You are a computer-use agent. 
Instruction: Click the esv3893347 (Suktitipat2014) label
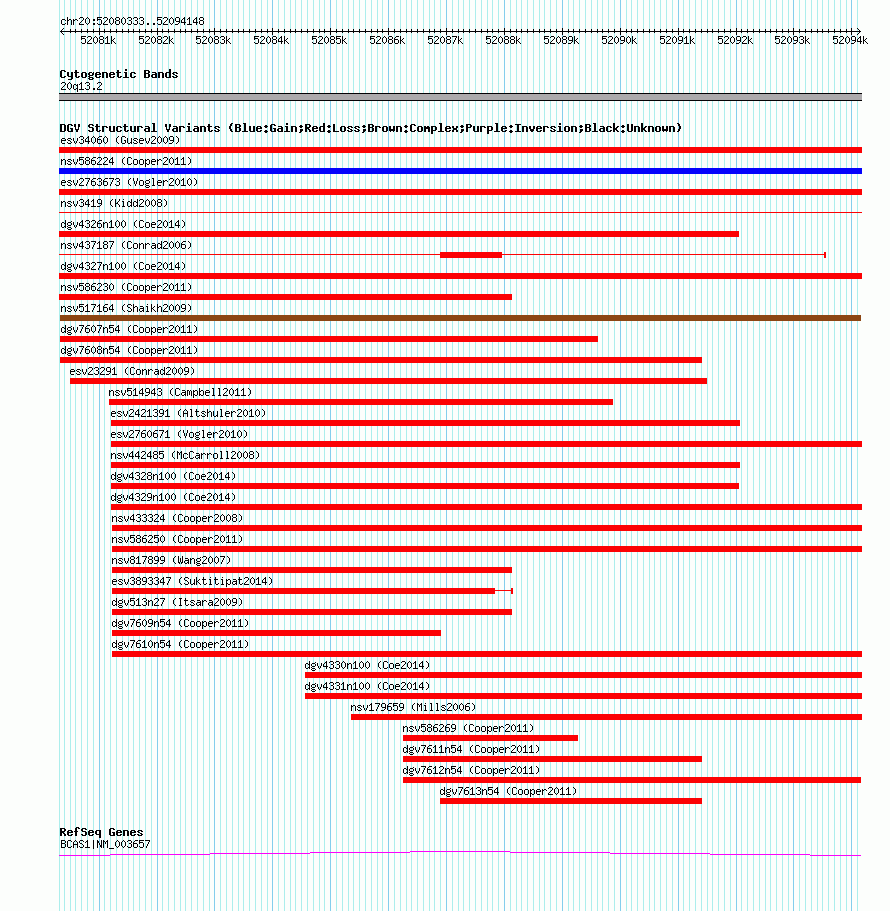pos(192,581)
